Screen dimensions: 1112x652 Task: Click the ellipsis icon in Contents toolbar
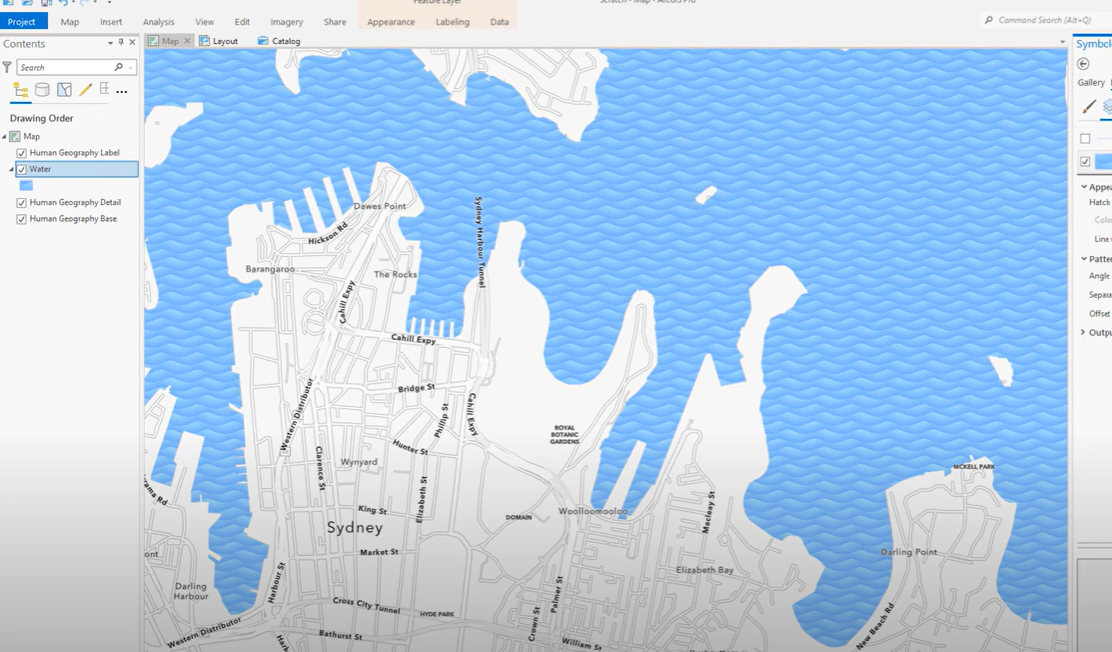coord(121,90)
